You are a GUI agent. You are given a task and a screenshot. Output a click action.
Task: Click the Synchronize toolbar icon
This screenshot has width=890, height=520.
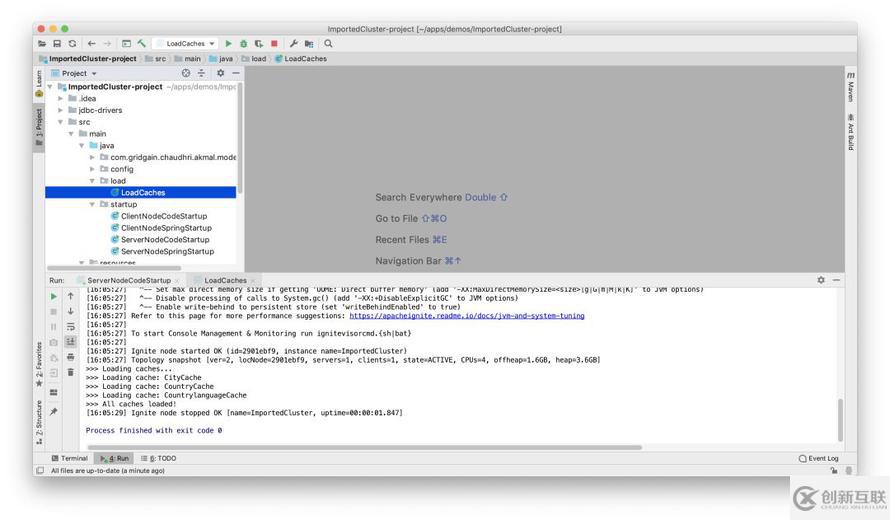click(x=72, y=44)
